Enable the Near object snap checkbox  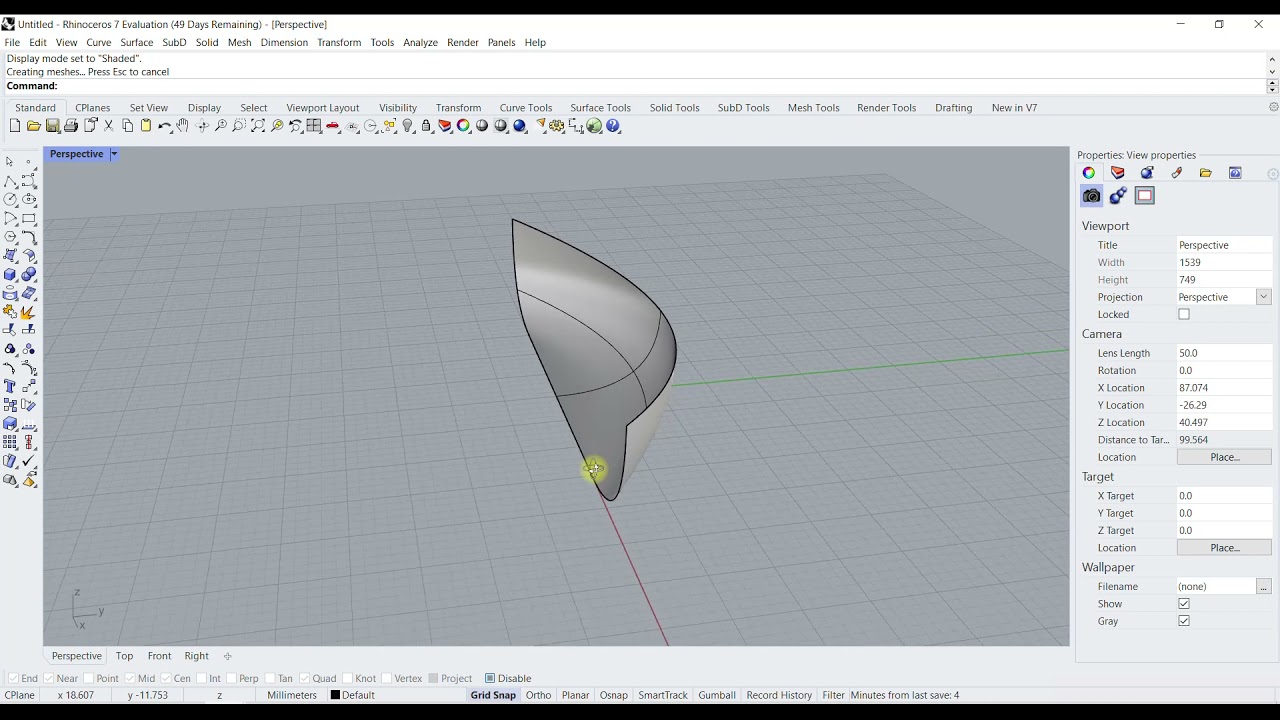coord(49,678)
